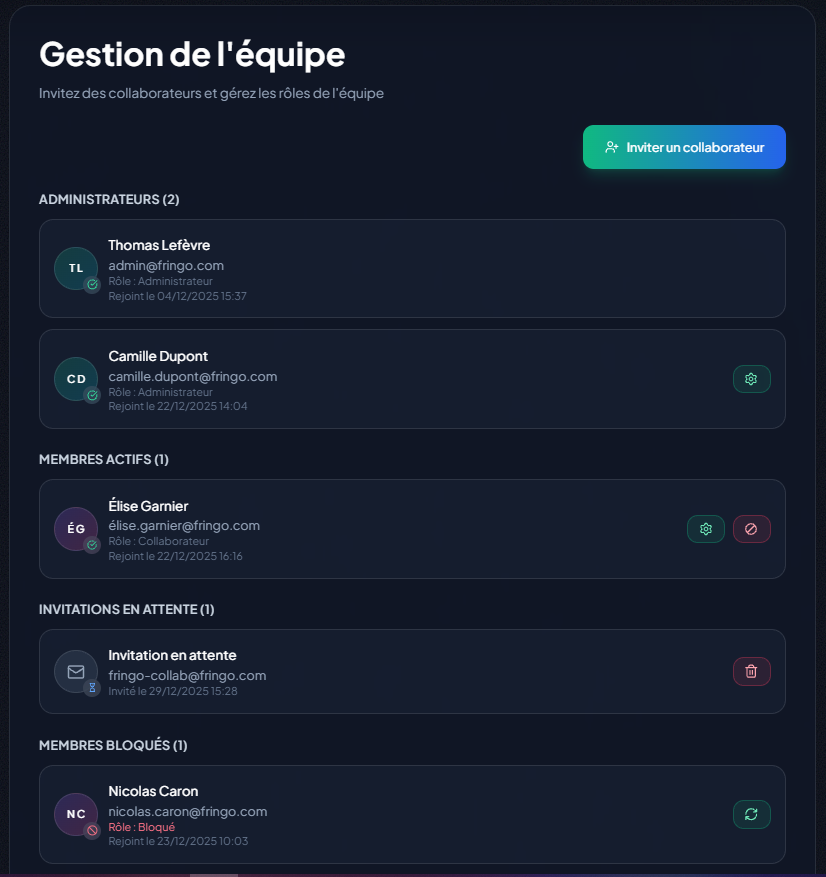Click the NC avatar of Nicolas Caron
The image size is (826, 877).
coord(76,814)
